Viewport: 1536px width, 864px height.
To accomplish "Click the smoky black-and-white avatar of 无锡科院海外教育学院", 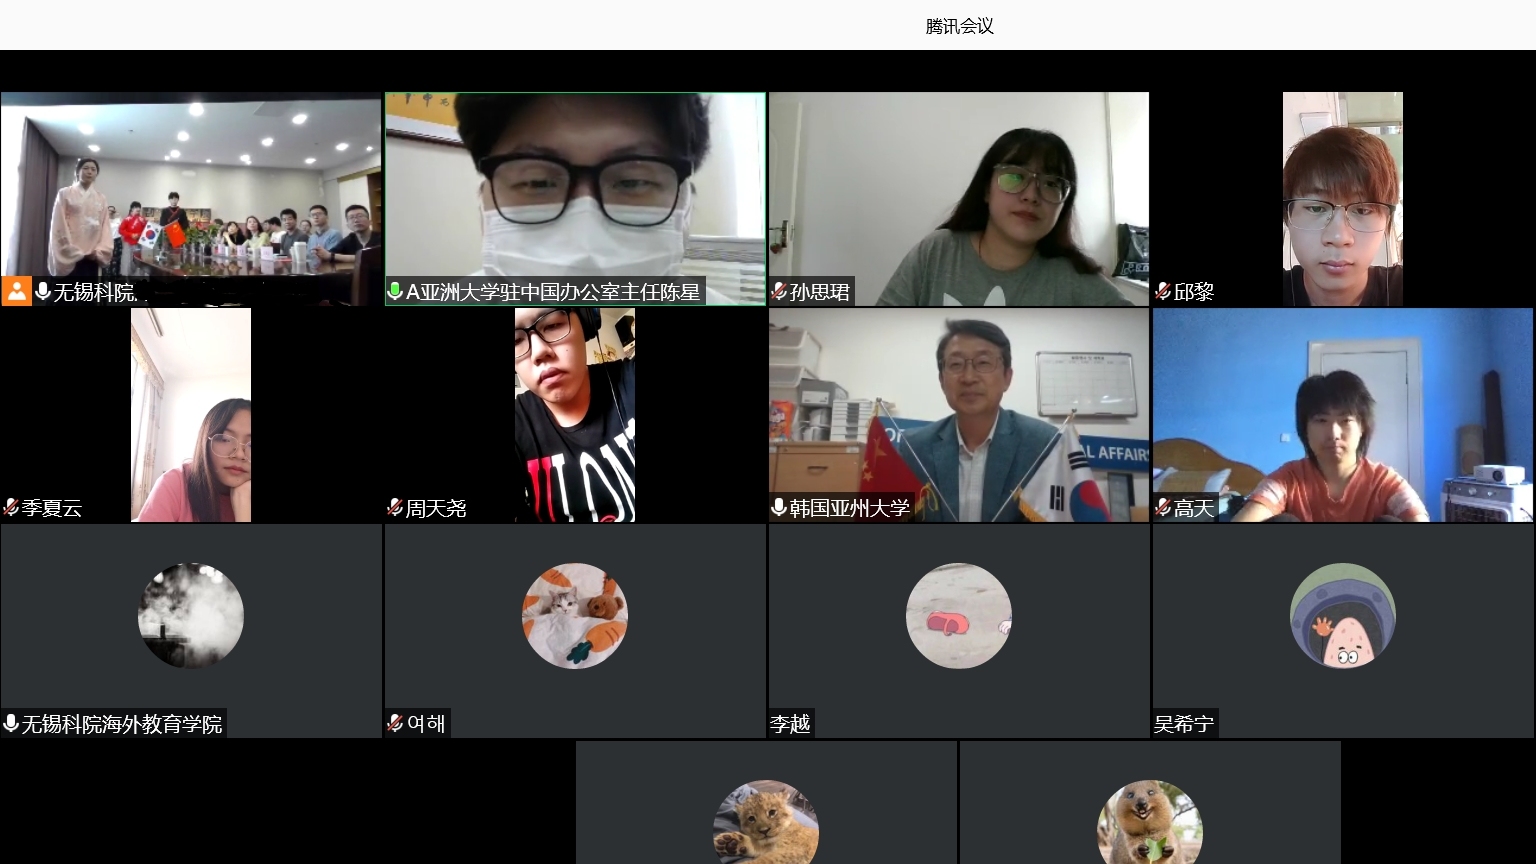I will coord(191,616).
